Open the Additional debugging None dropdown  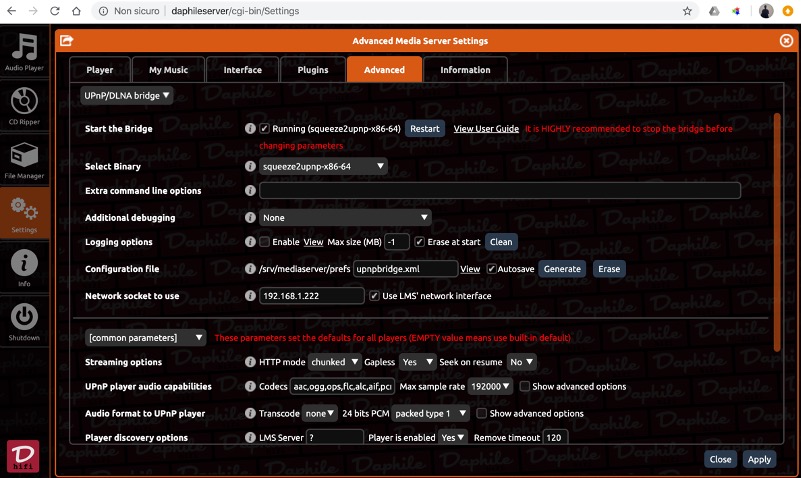tap(345, 218)
